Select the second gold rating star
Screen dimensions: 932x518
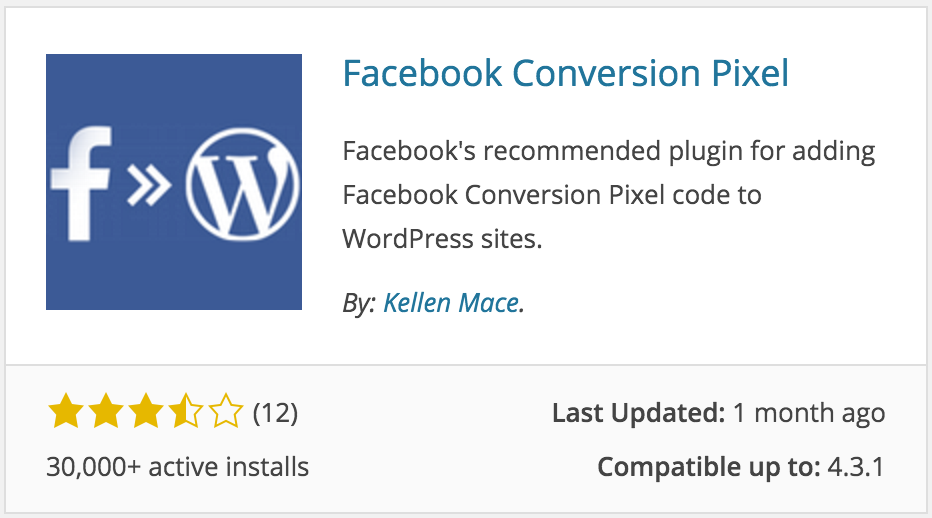click(106, 412)
